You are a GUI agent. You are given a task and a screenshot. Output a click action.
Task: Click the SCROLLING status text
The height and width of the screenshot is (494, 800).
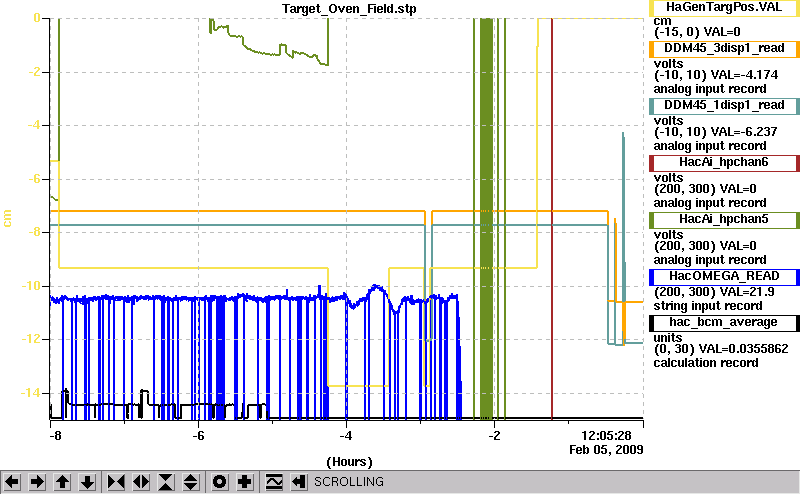348,482
